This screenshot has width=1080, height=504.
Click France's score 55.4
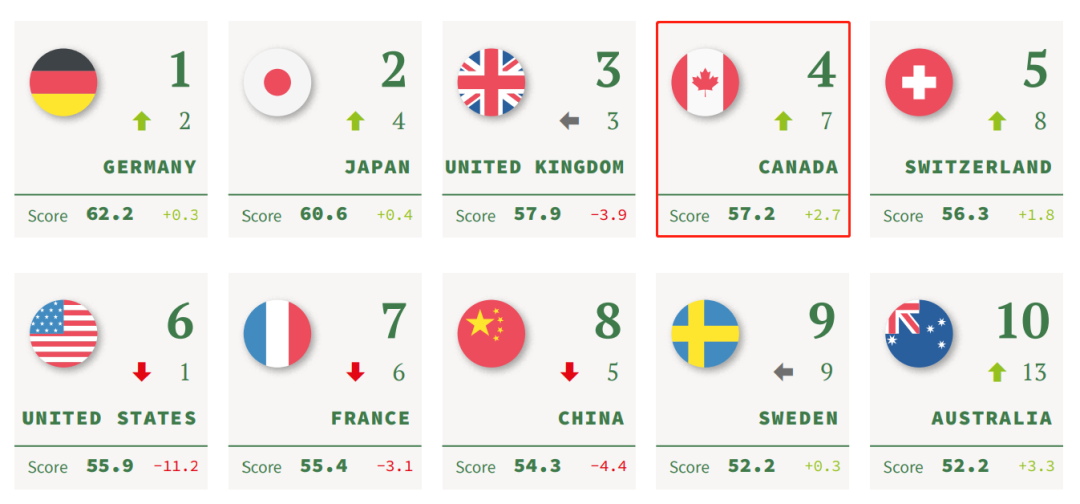[x=324, y=465]
